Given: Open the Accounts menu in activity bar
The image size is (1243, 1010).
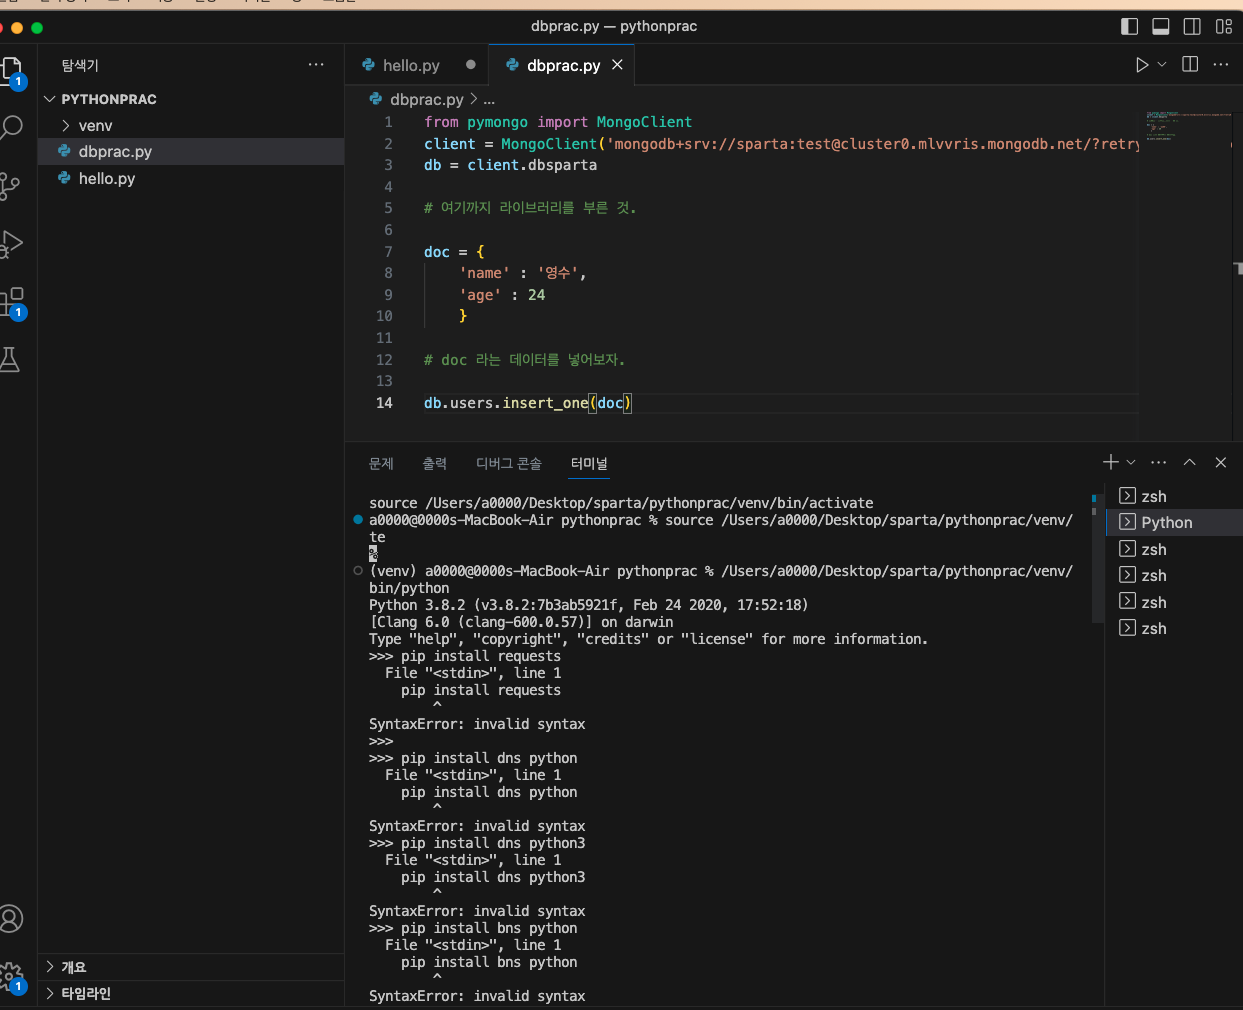Looking at the screenshot, I should tap(11, 918).
